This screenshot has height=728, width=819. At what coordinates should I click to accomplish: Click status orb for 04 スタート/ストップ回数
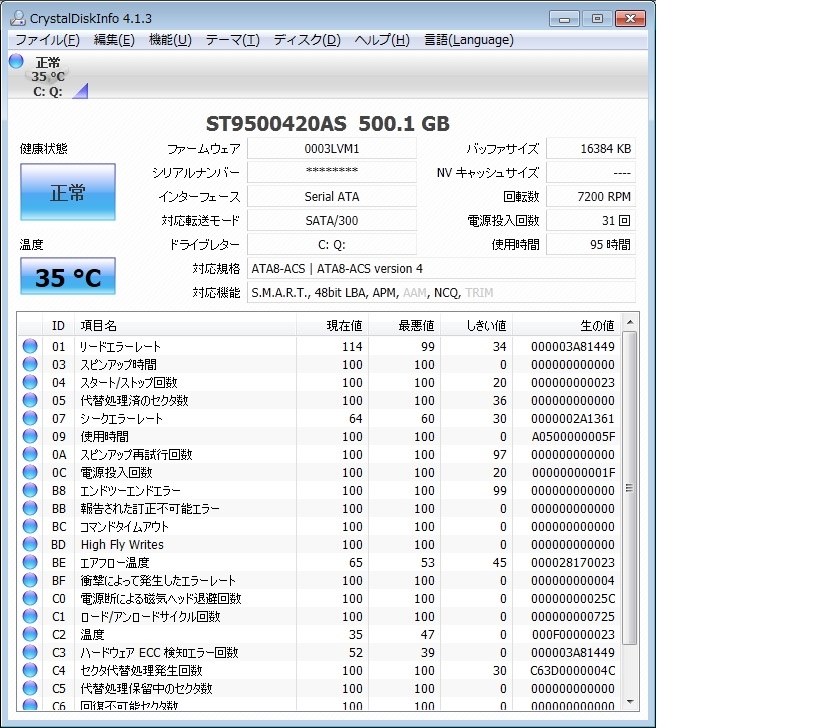30,382
